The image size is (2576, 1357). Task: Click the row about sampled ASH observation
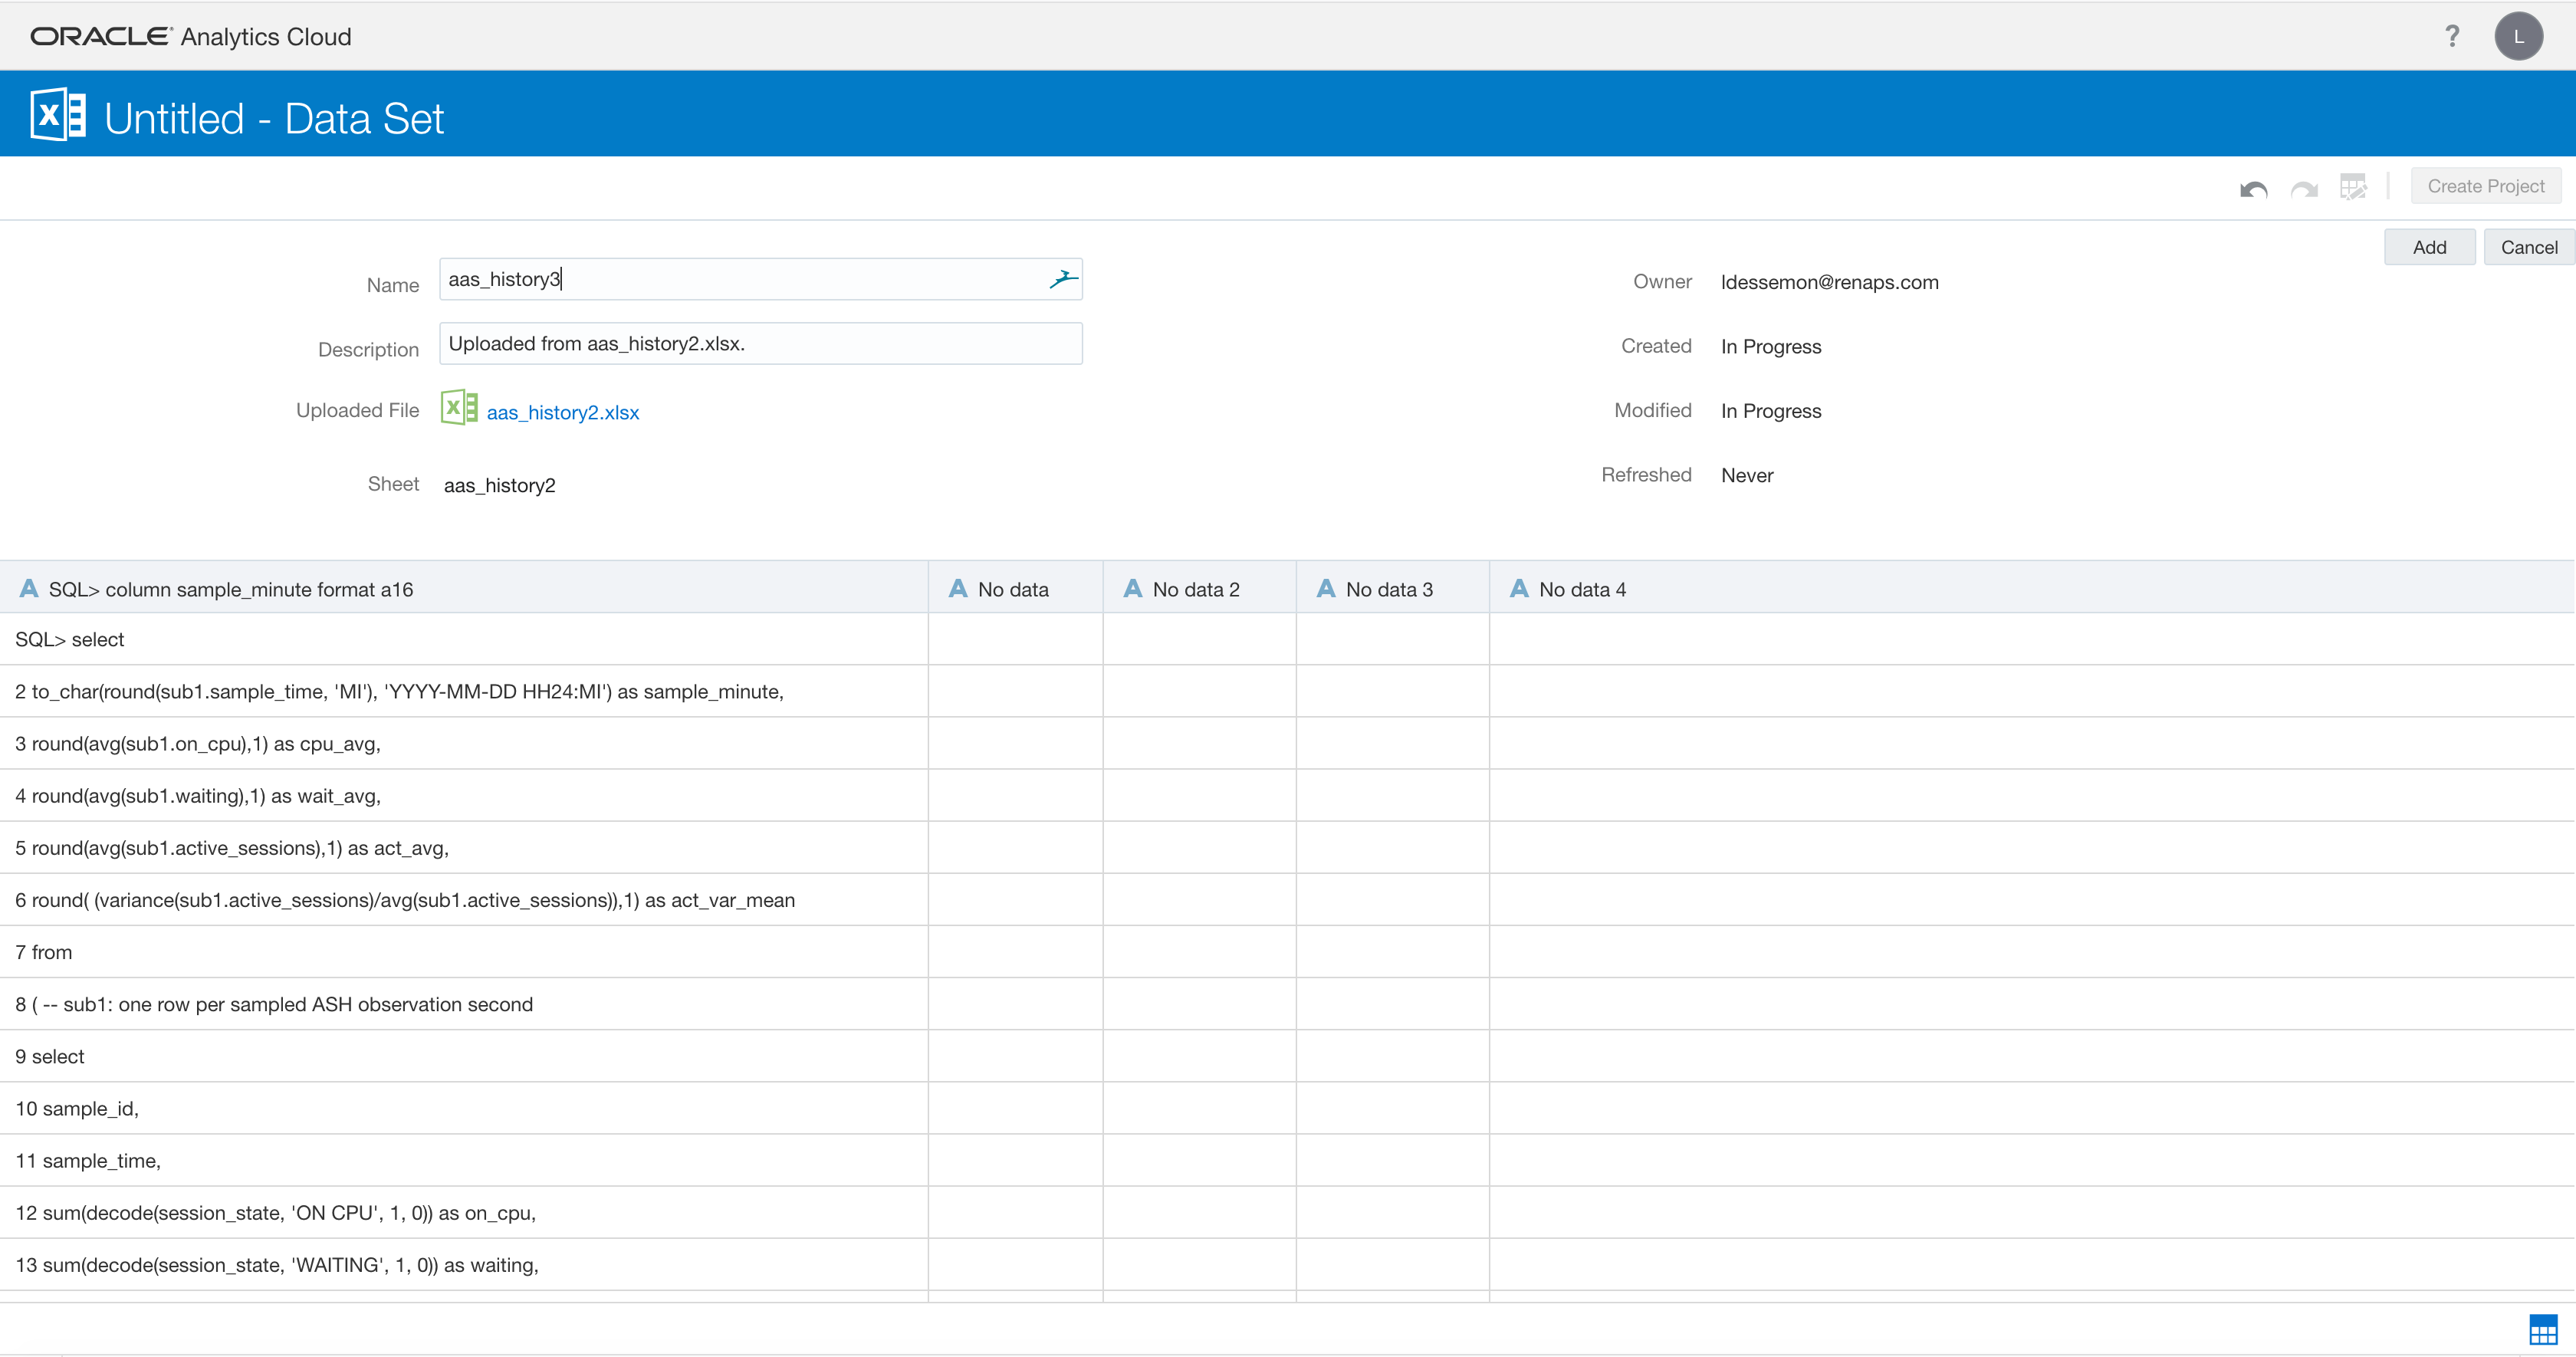tap(464, 1004)
